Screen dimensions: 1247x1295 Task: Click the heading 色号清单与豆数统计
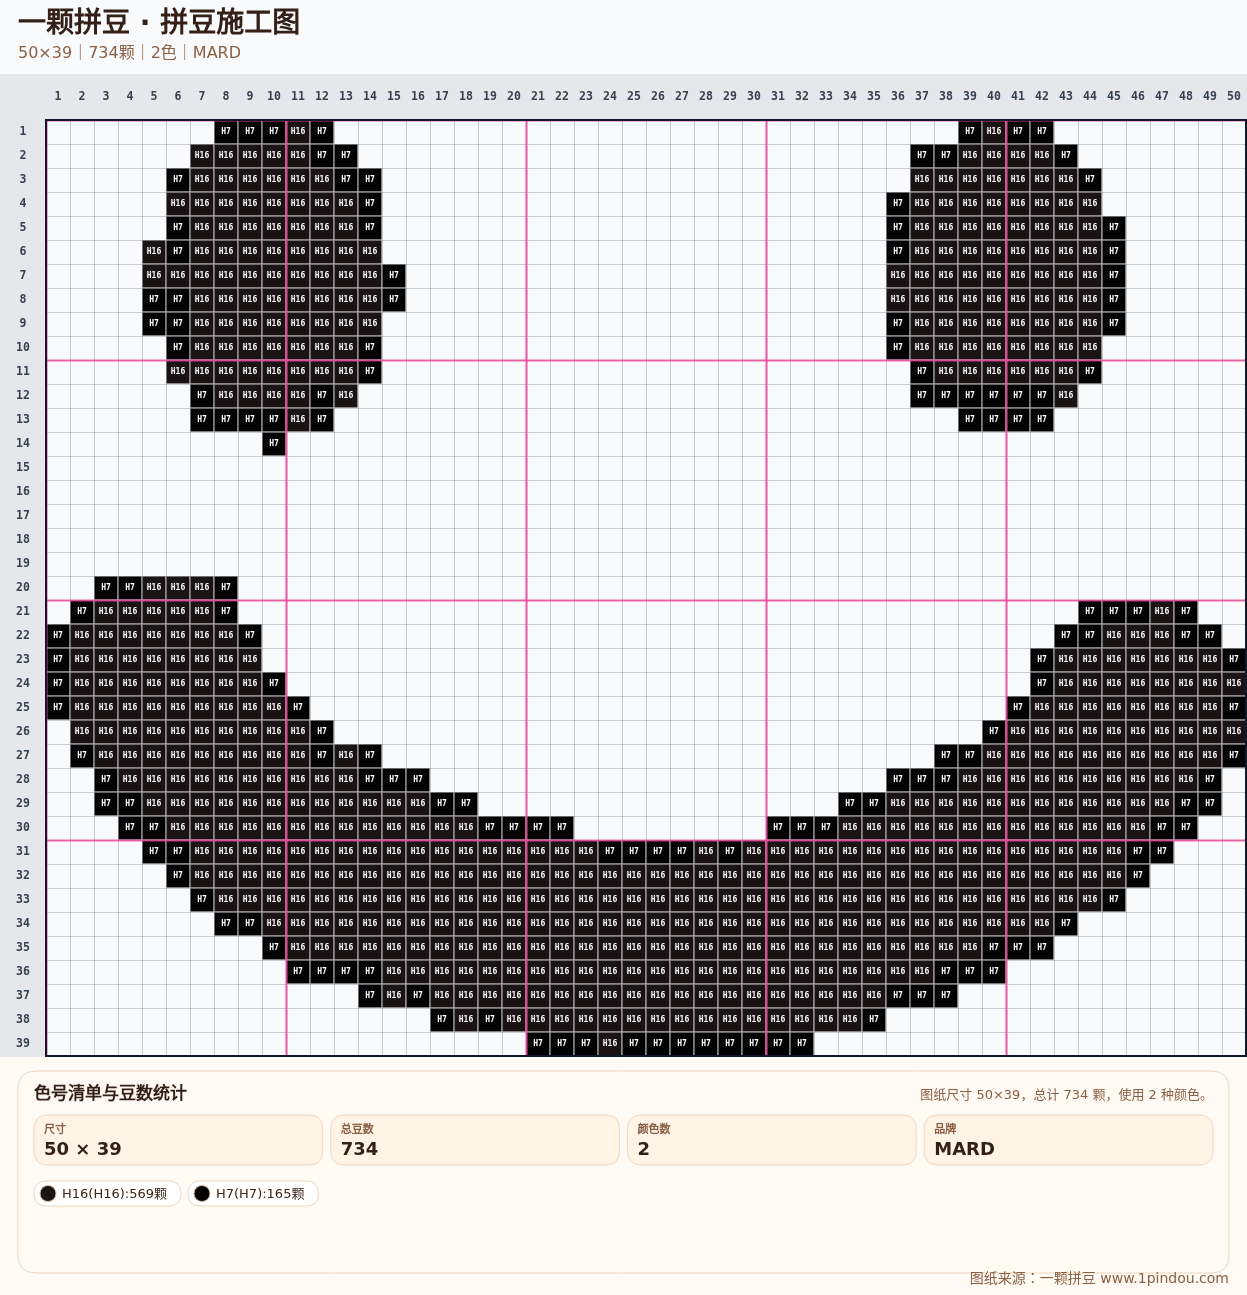coord(110,1093)
